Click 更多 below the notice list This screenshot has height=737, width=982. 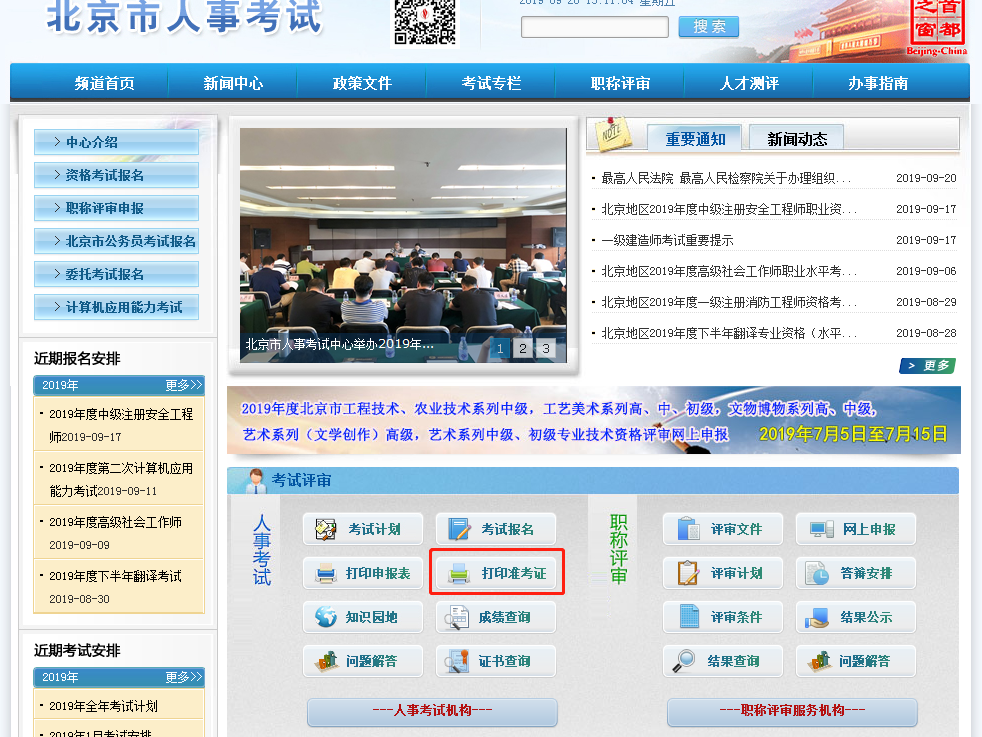tap(927, 366)
